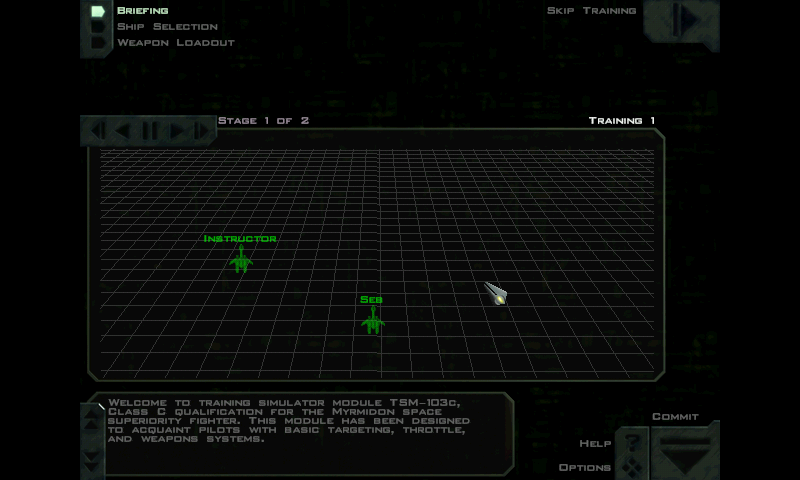800x480 pixels.
Task: Jump to first briefing stage button
Action: pos(98,130)
